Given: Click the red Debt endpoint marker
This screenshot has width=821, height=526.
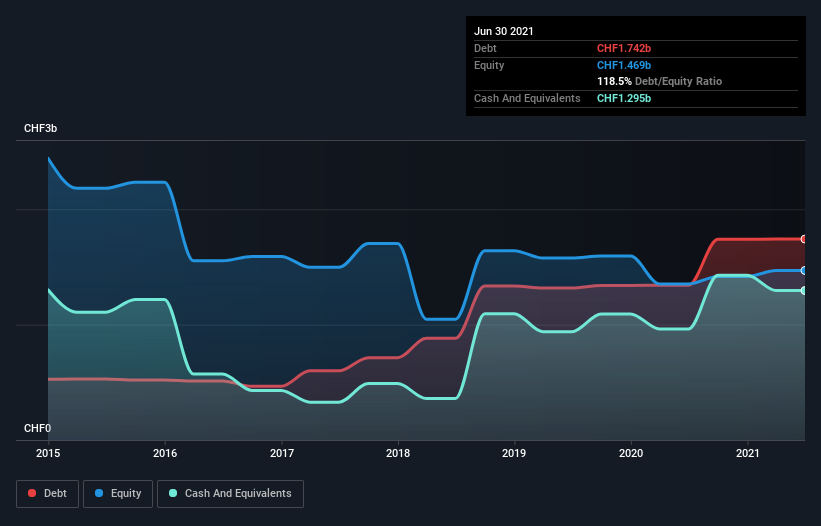Looking at the screenshot, I should coord(804,239).
